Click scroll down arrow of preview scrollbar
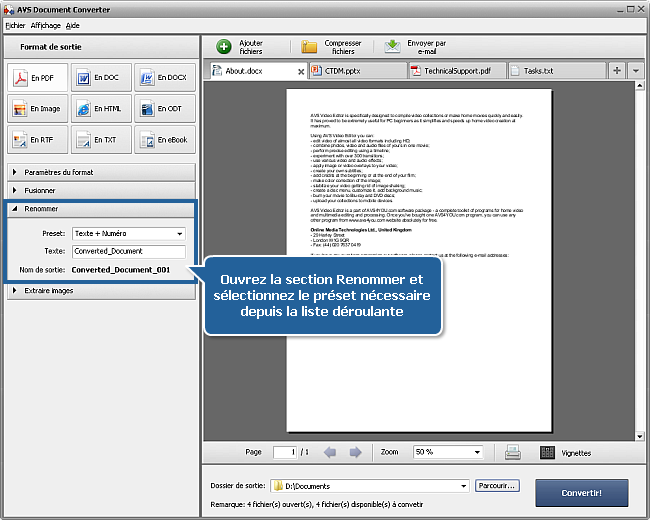Viewport: 650px width, 520px height. [640, 436]
